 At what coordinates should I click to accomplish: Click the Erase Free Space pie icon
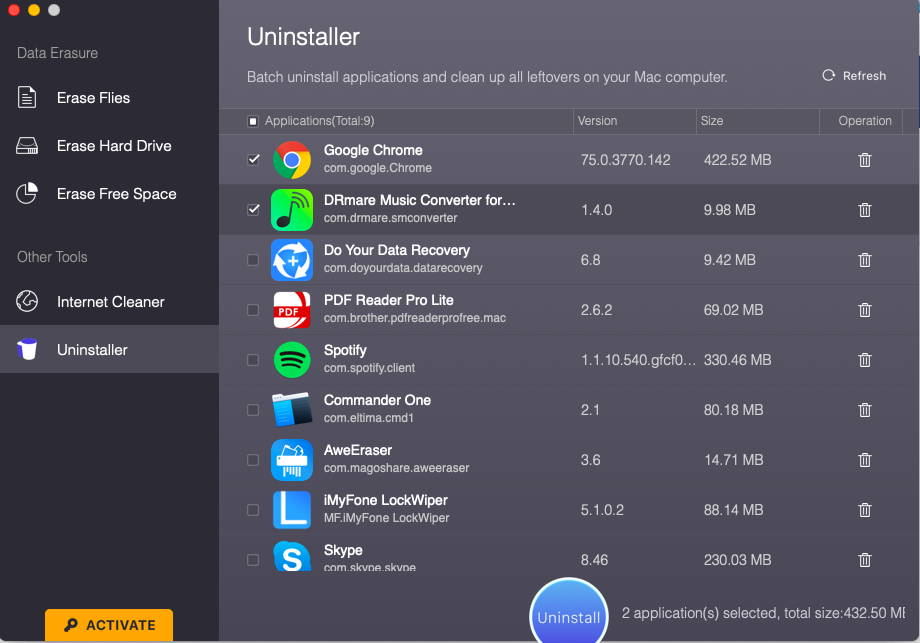[x=27, y=193]
